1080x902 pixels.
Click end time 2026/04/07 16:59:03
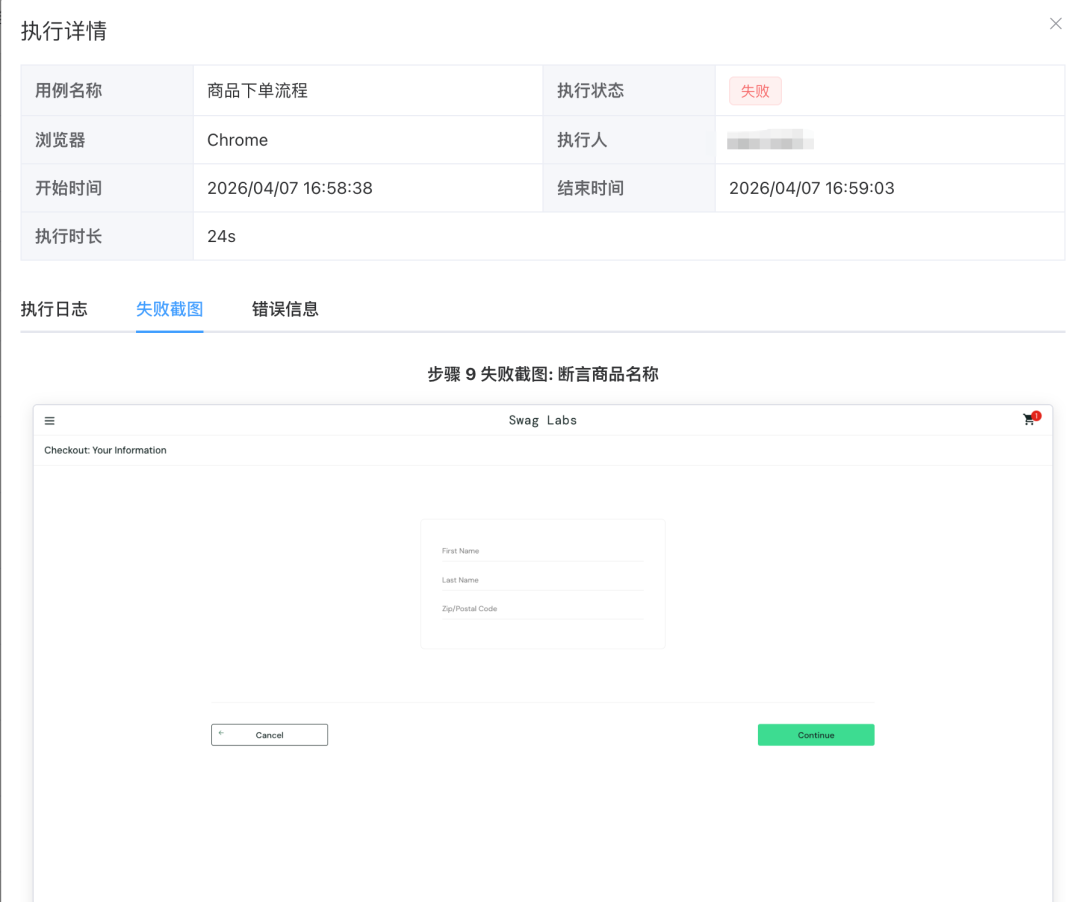[811, 188]
